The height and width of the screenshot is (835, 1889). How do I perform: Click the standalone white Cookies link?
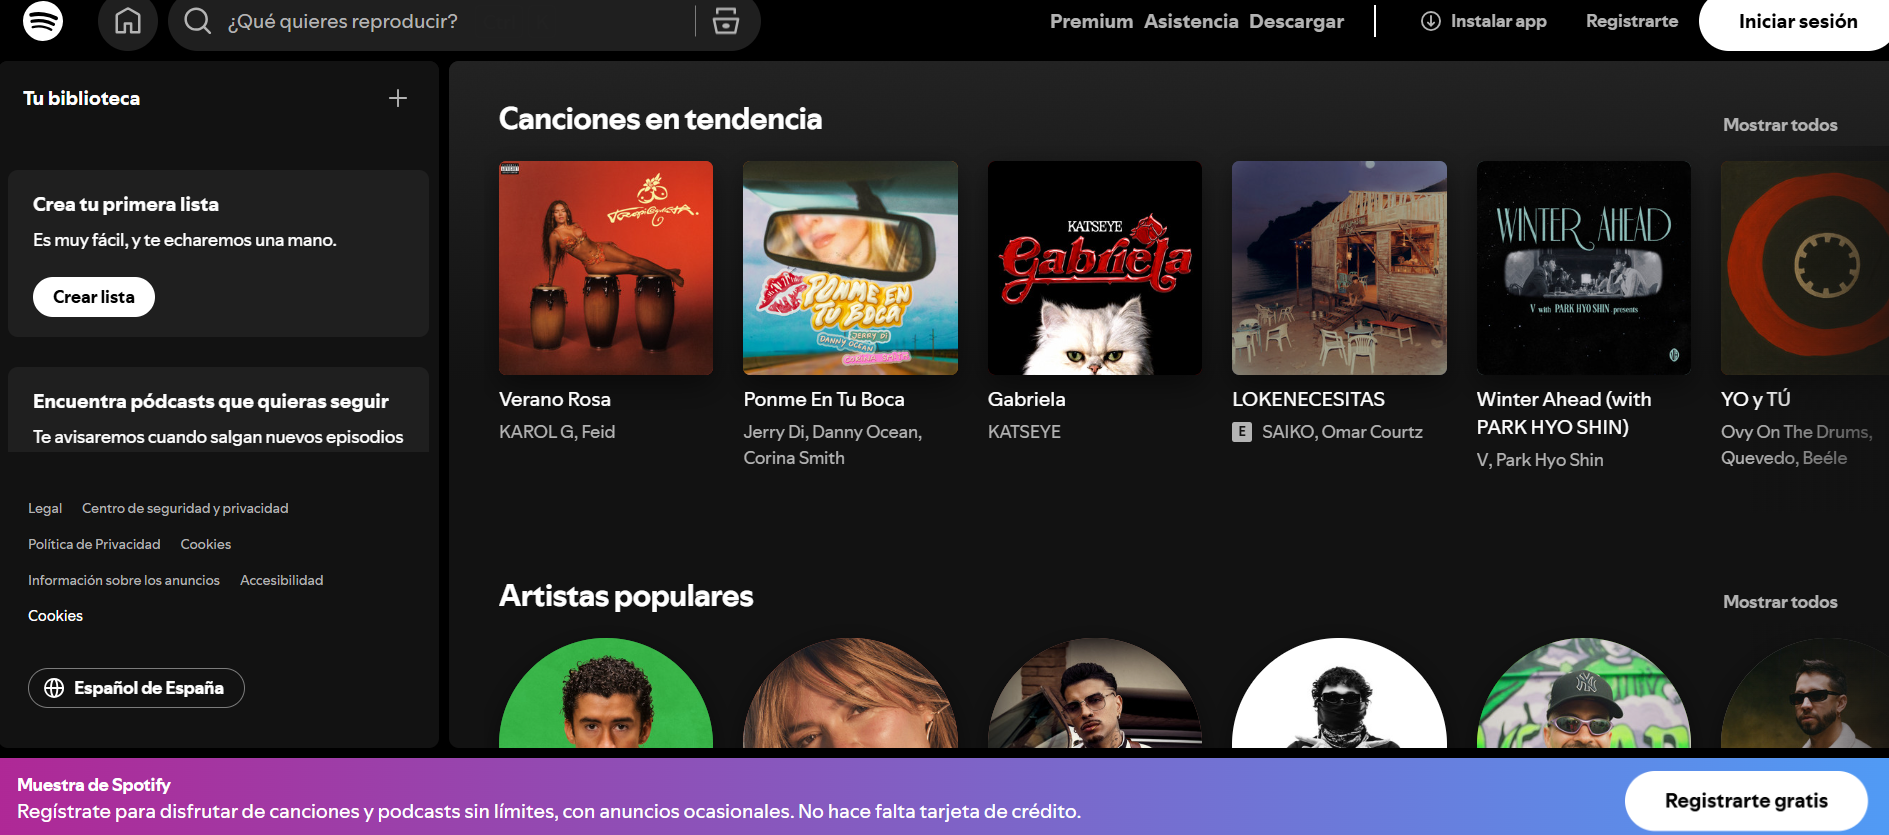click(55, 616)
